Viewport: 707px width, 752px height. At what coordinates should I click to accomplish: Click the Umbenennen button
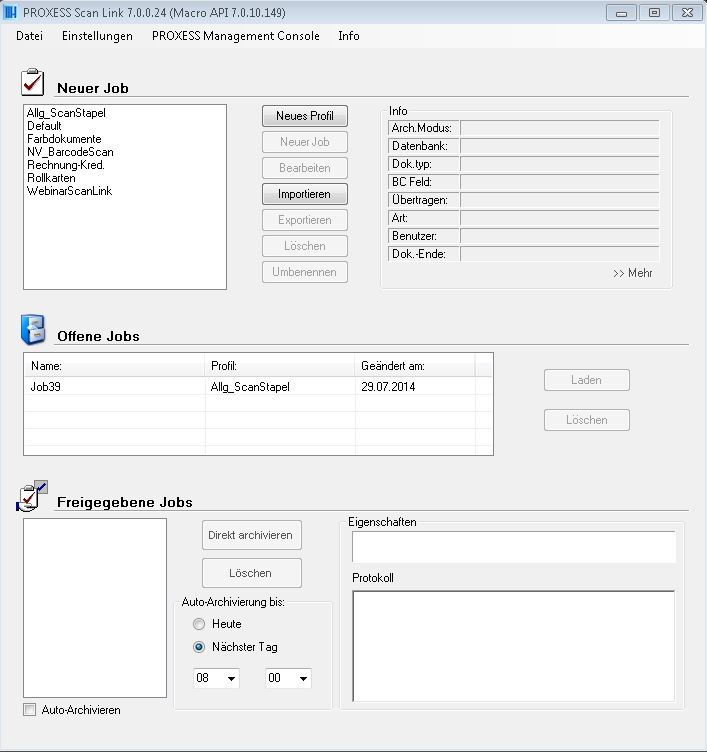(305, 272)
